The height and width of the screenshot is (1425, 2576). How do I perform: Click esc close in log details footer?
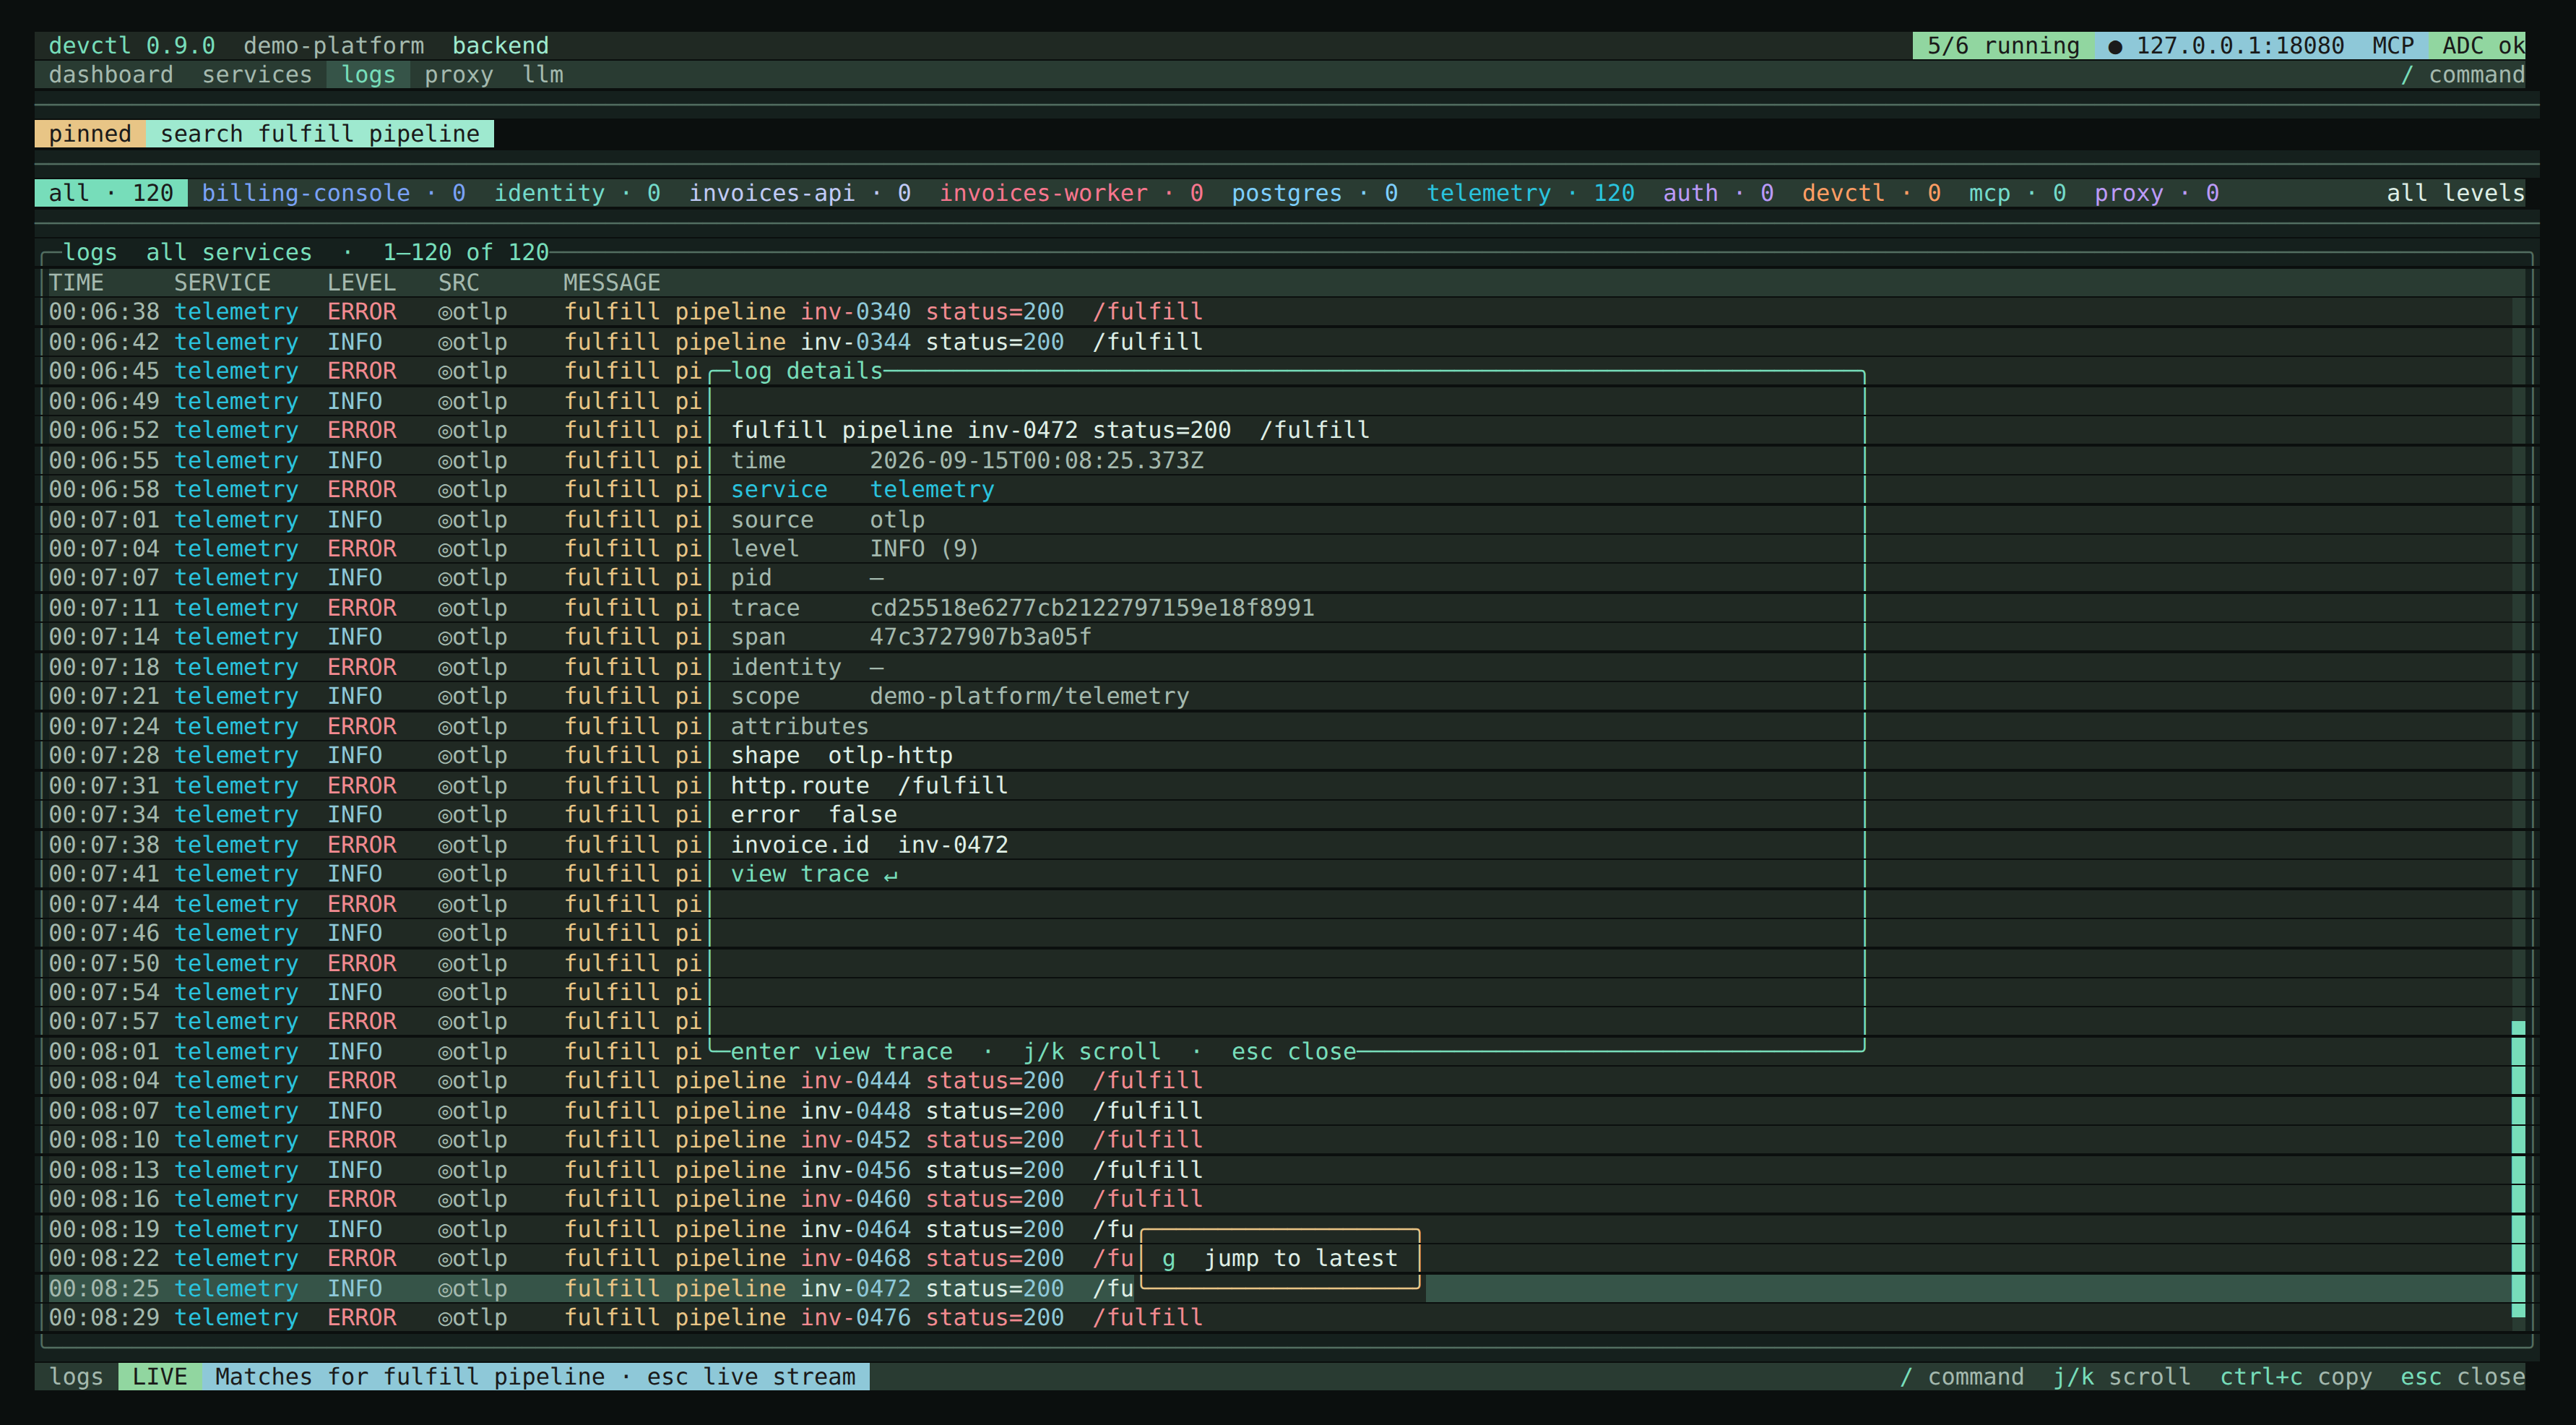coord(1294,1052)
